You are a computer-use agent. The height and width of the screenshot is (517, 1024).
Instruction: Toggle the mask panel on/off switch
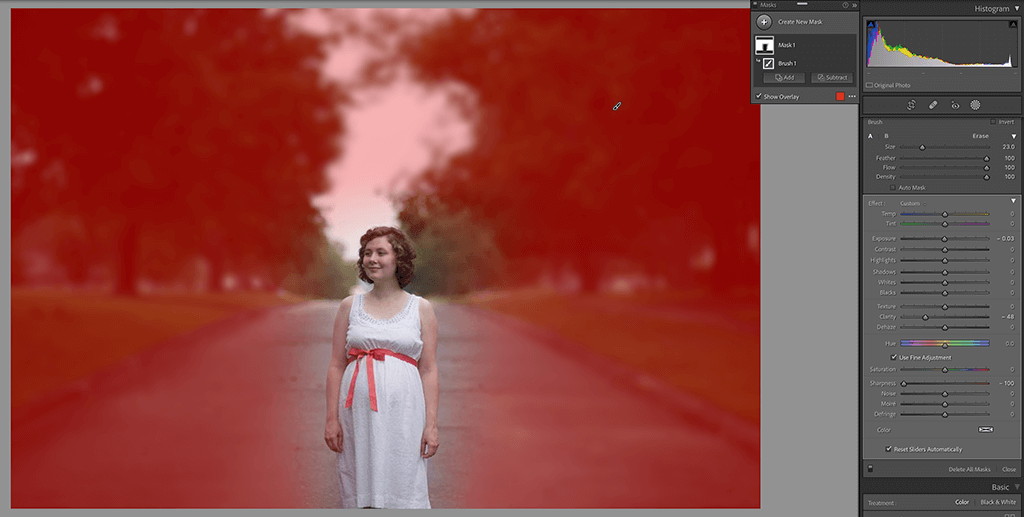870,469
